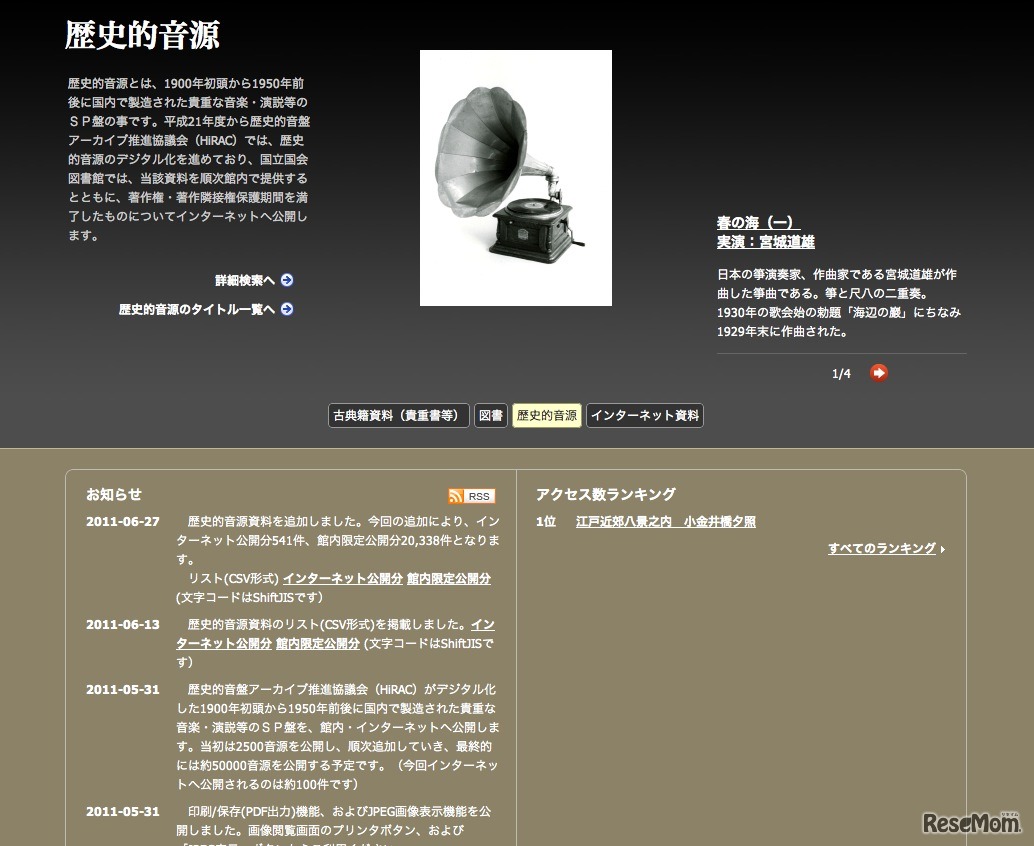Switch to the 図書 tab
Screen dimensions: 1034x846
point(490,415)
